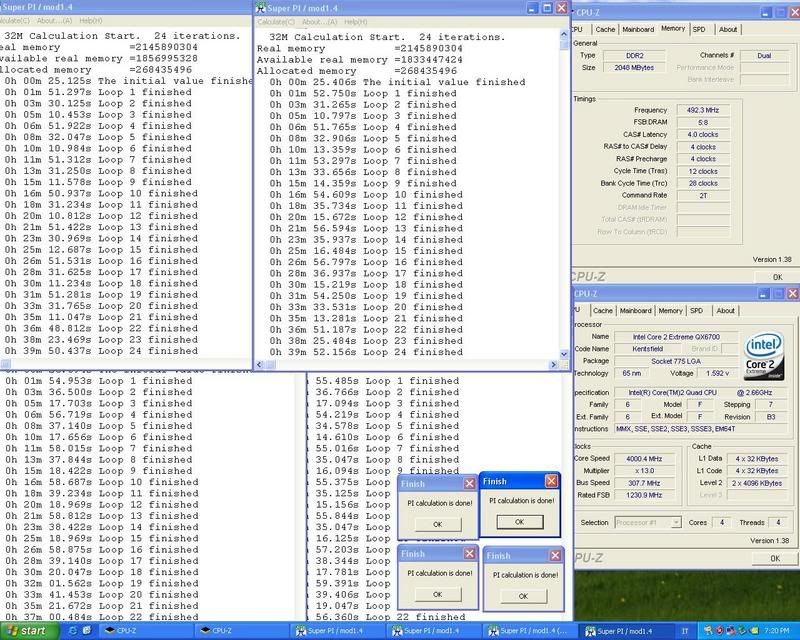Close the active Finish dialog via its red X

[x=551, y=481]
